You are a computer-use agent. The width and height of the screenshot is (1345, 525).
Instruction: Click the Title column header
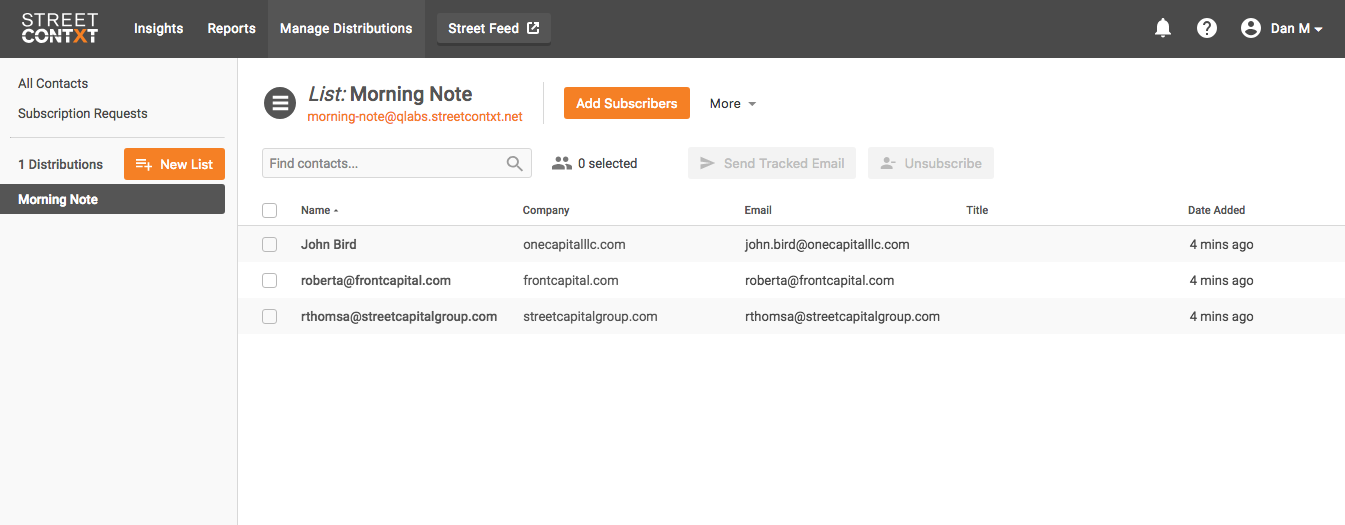[977, 210]
